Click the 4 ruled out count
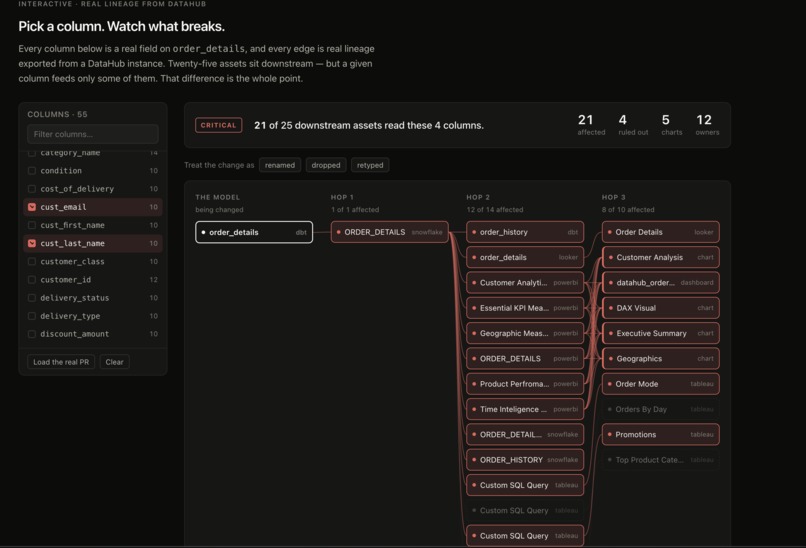 [633, 125]
